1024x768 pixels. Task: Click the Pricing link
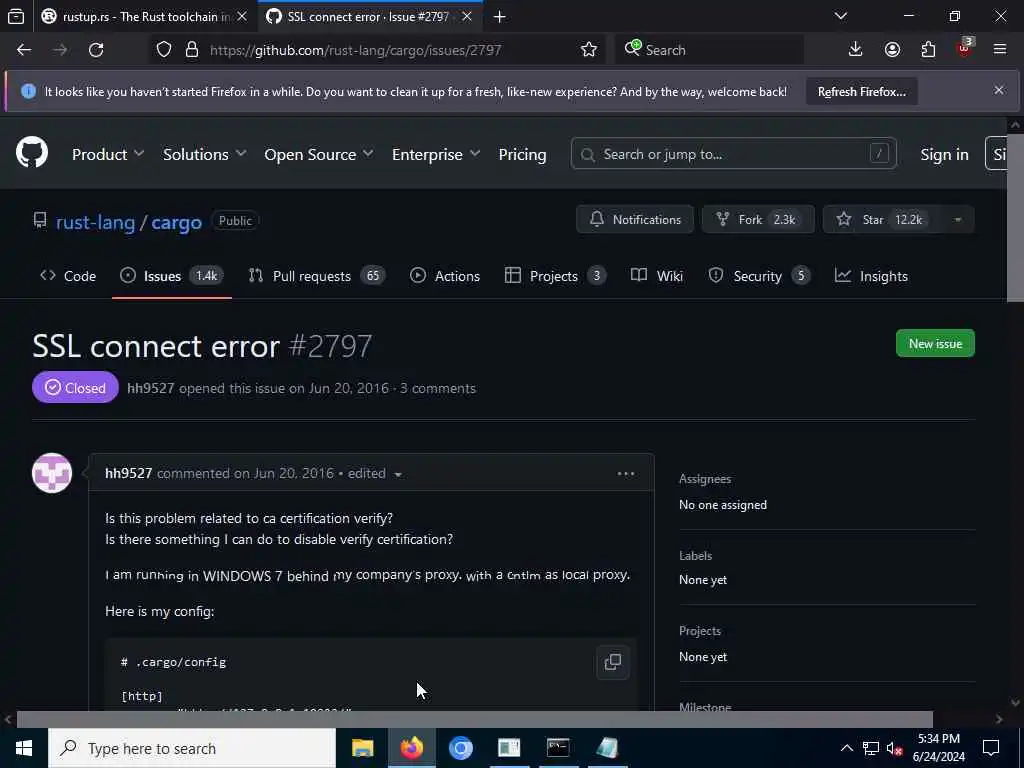coord(522,154)
